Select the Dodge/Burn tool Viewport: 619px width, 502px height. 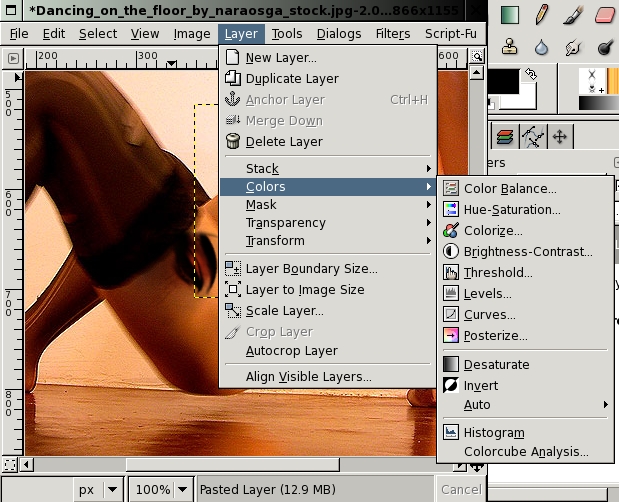coord(604,47)
